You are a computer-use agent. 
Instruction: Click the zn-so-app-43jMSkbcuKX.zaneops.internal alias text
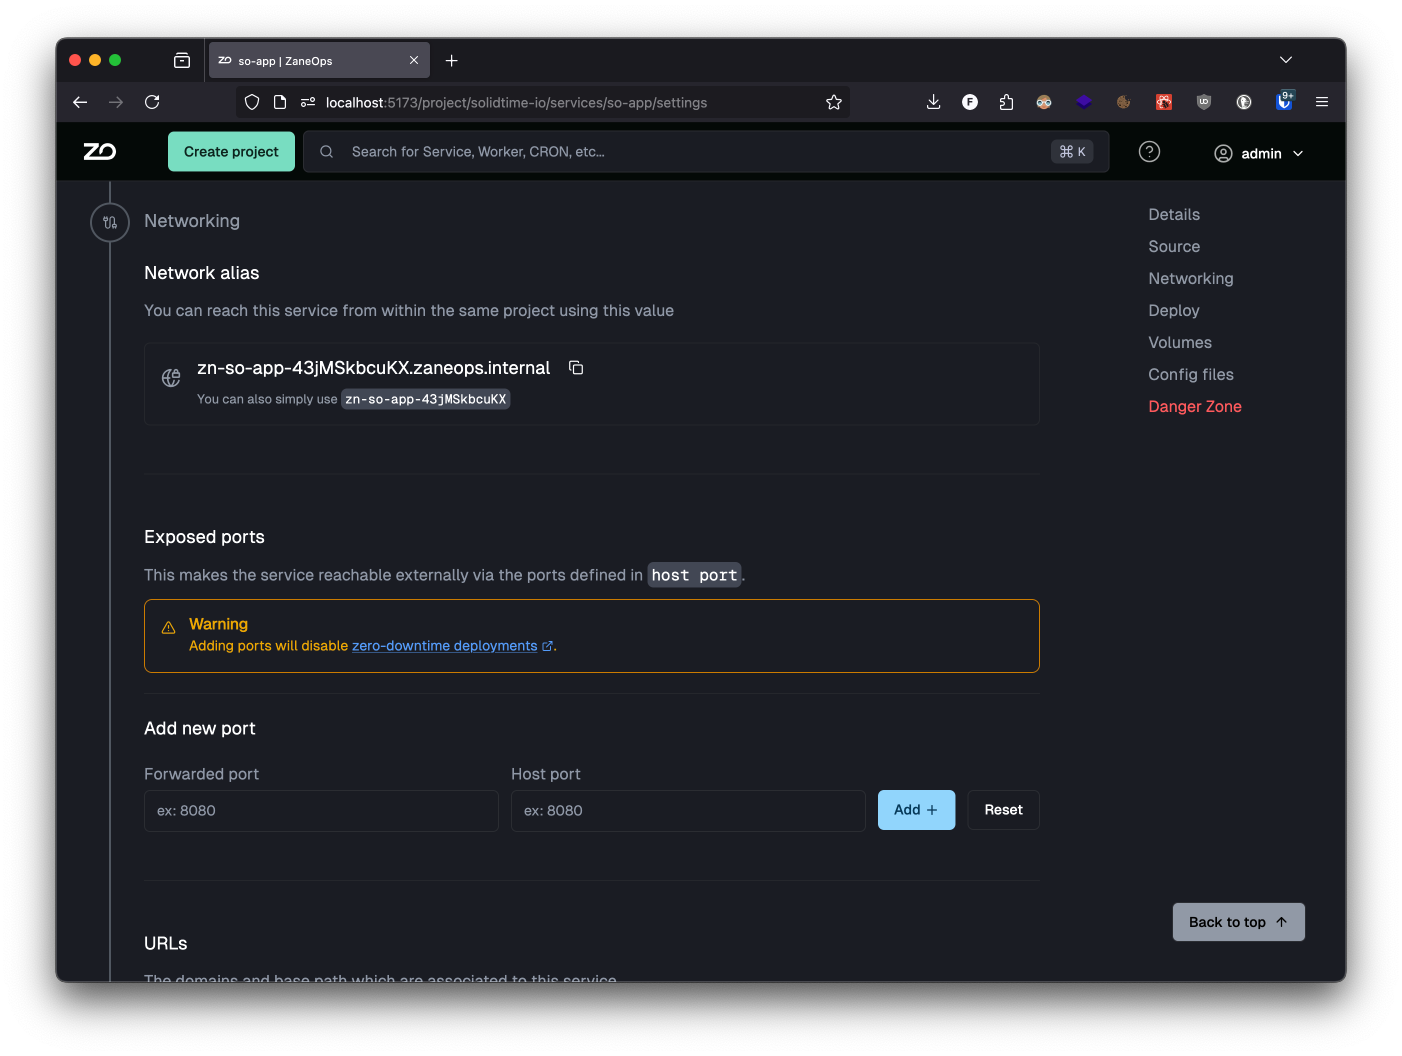374,368
